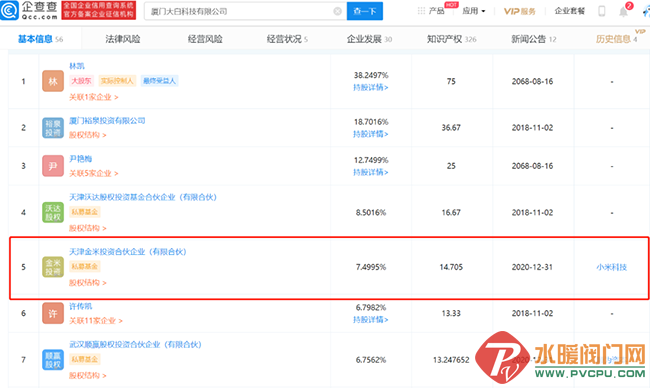Open the 金米投资 company avatar
Screen dimensions: 650x388
point(53,267)
